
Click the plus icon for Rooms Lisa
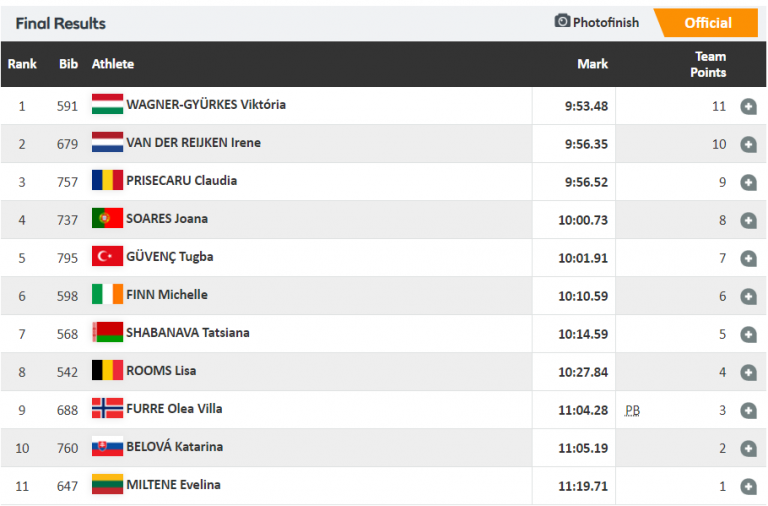pos(748,372)
